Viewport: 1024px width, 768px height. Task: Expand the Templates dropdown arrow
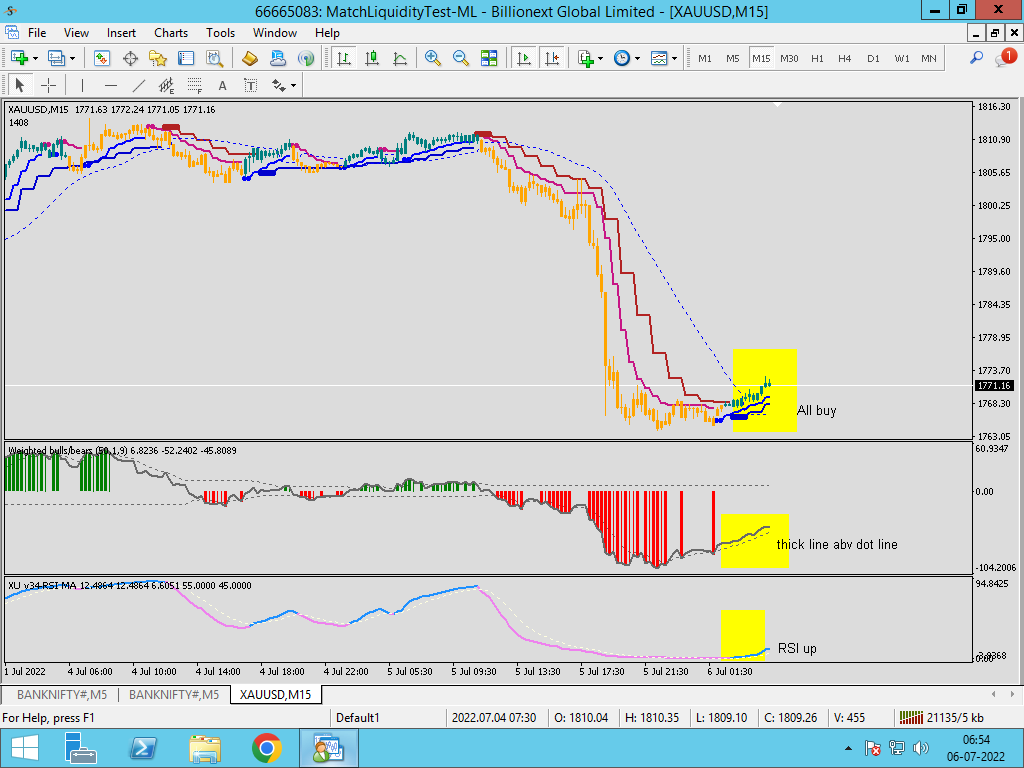[675, 58]
